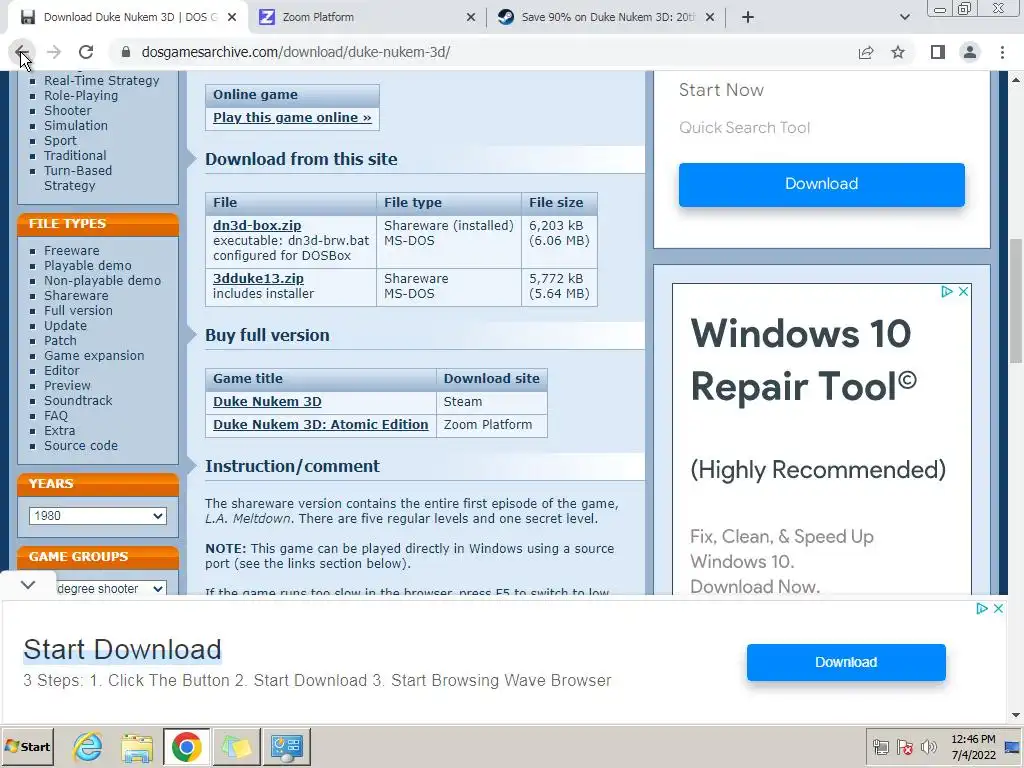This screenshot has height=768, width=1024.
Task: Click Play this game online link
Action: [292, 118]
